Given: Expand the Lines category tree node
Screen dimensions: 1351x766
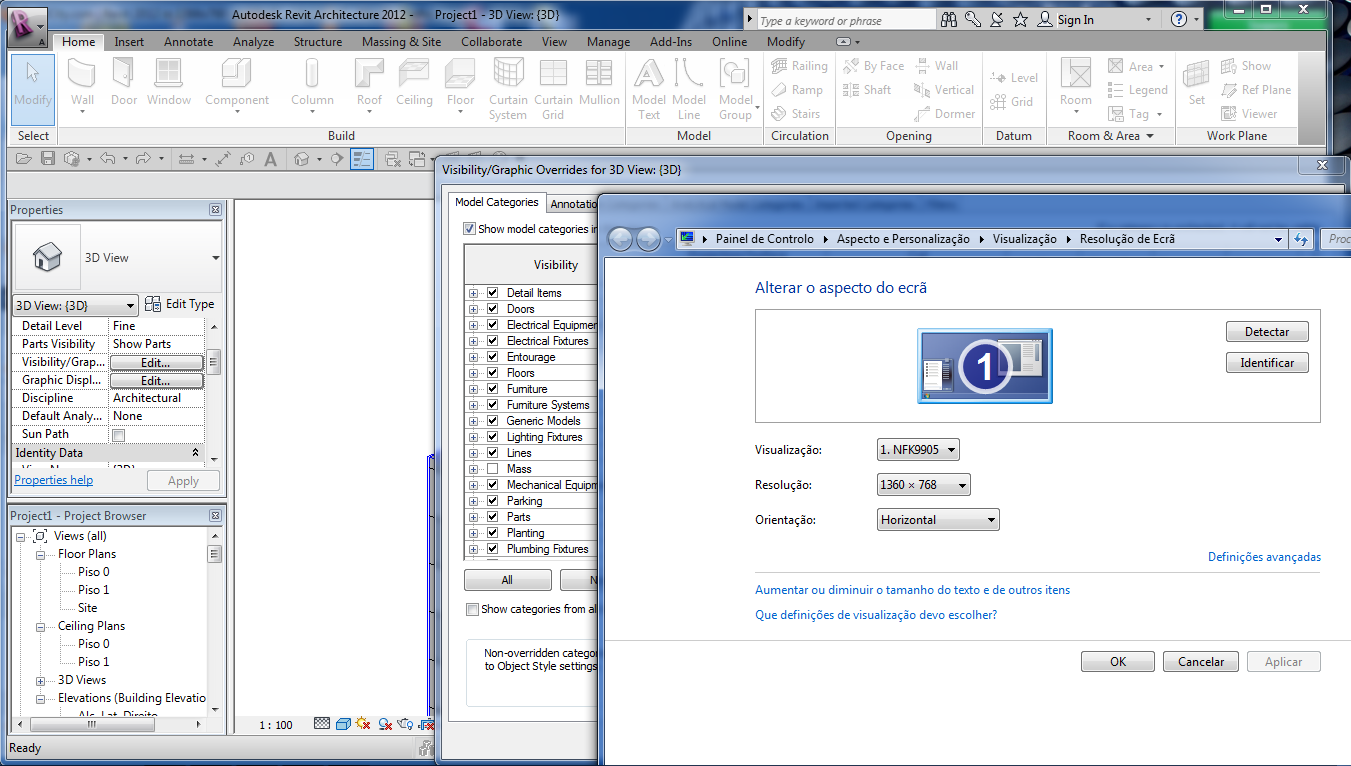Looking at the screenshot, I should [473, 453].
